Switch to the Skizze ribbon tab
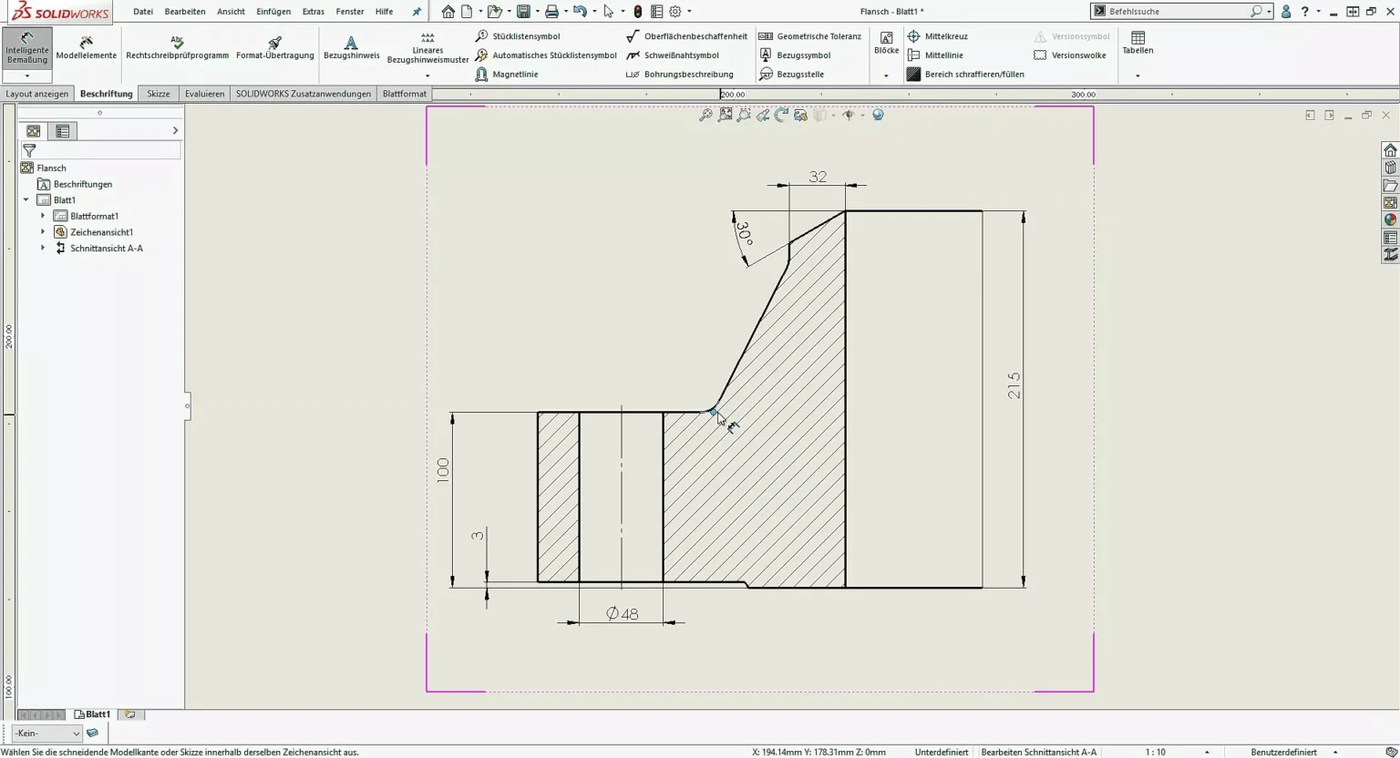This screenshot has height=758, width=1400. [x=158, y=93]
